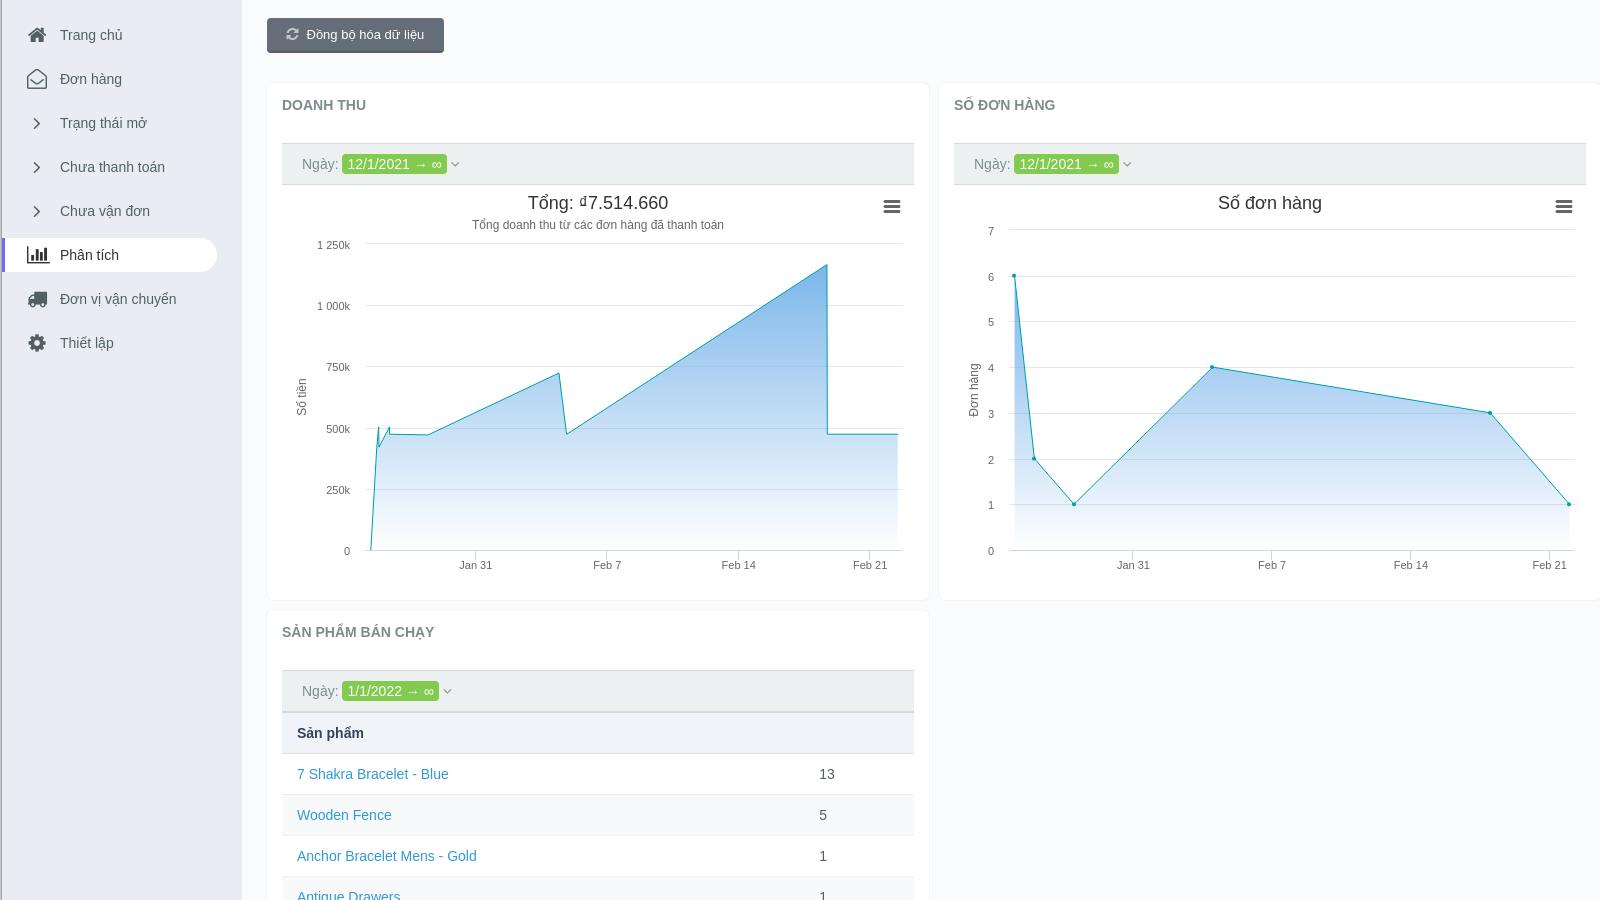The height and width of the screenshot is (900, 1600).
Task: Click the truck icon beside Đơn vị vận chuyển
Action: tap(37, 299)
